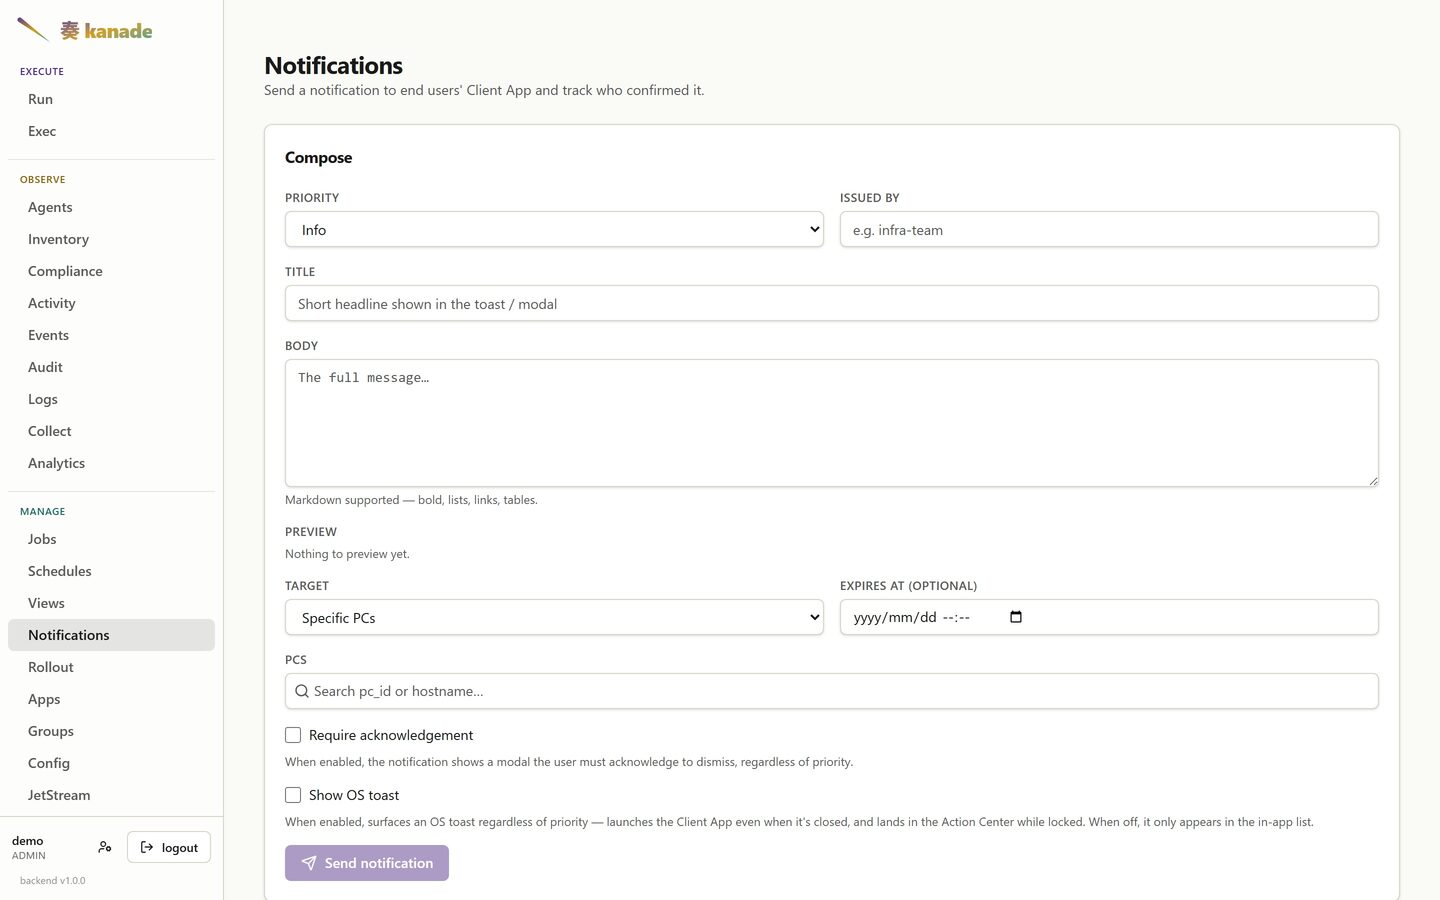View Logs from the sidebar
This screenshot has width=1440, height=900.
click(111, 399)
